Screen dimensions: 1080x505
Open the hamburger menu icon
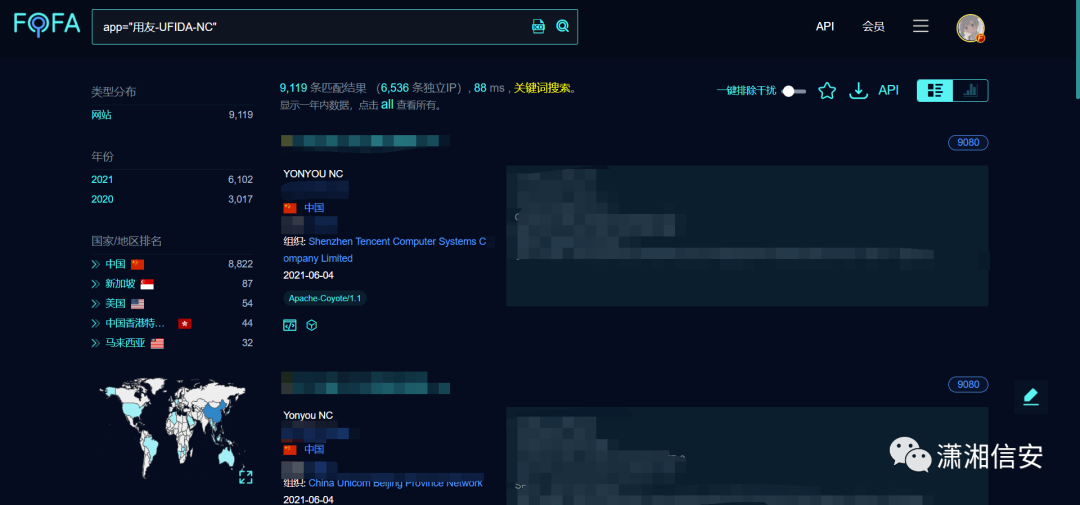(x=921, y=26)
